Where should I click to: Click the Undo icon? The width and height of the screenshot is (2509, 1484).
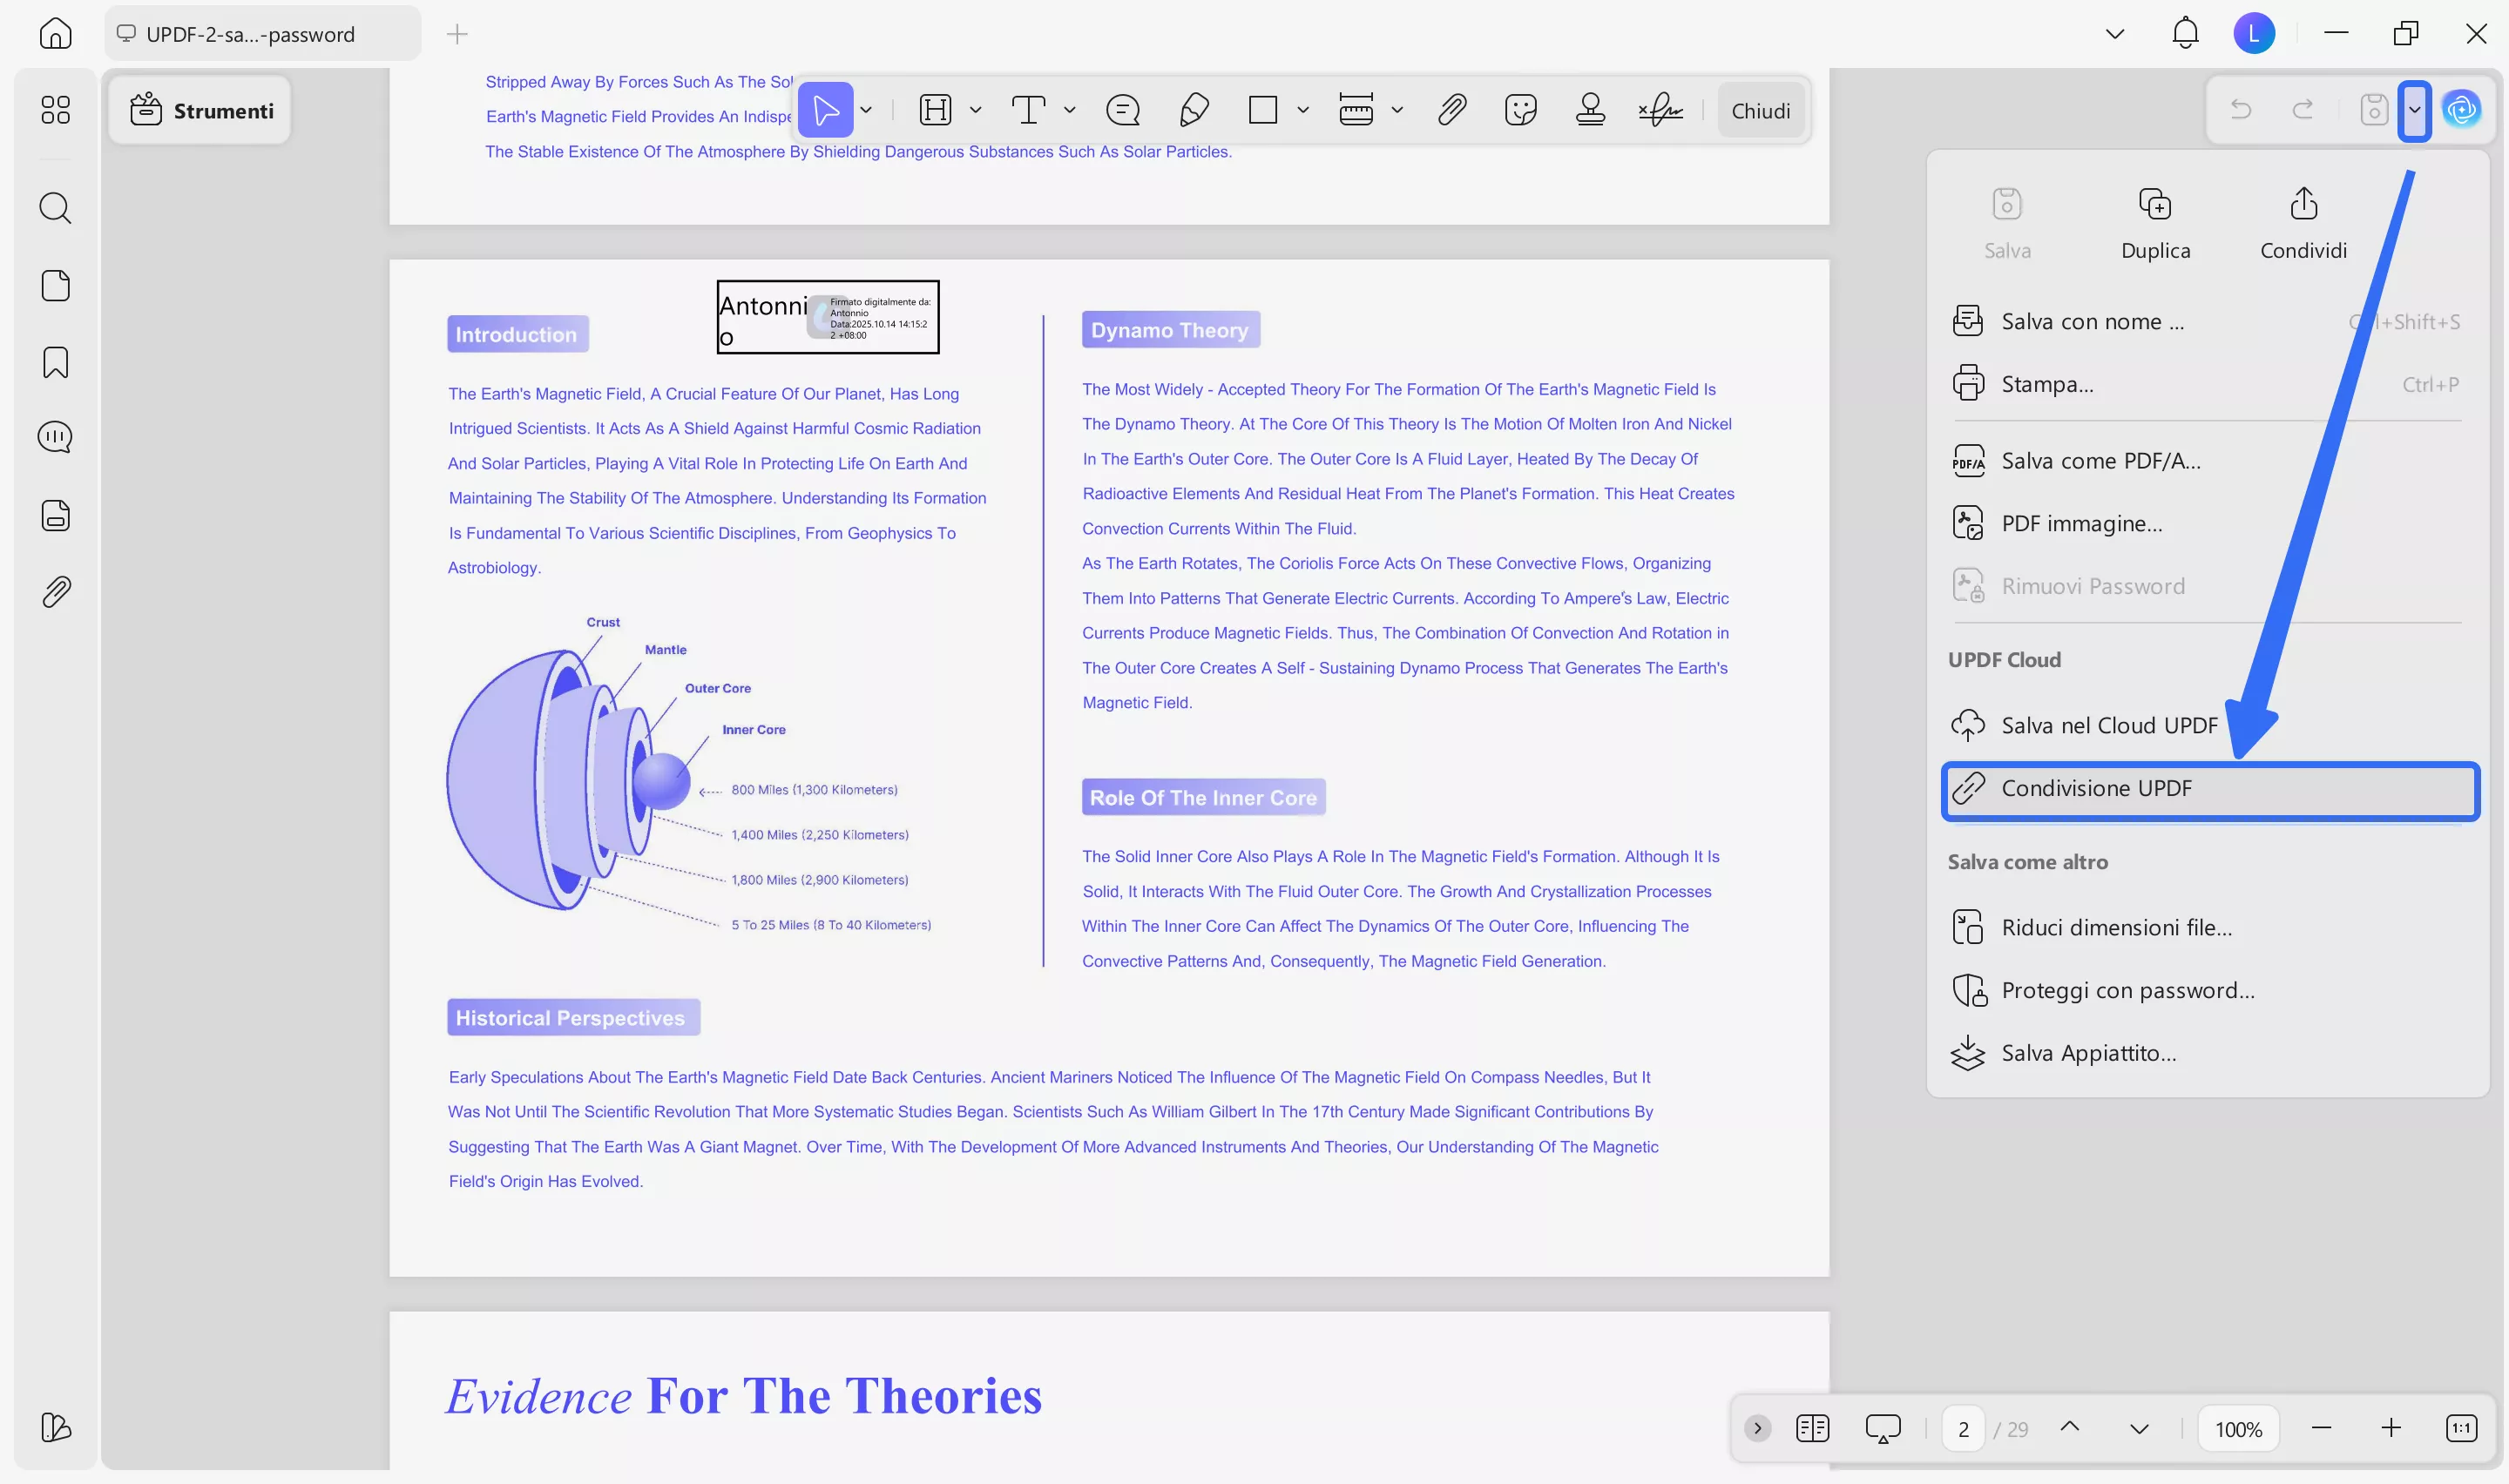click(x=2241, y=110)
